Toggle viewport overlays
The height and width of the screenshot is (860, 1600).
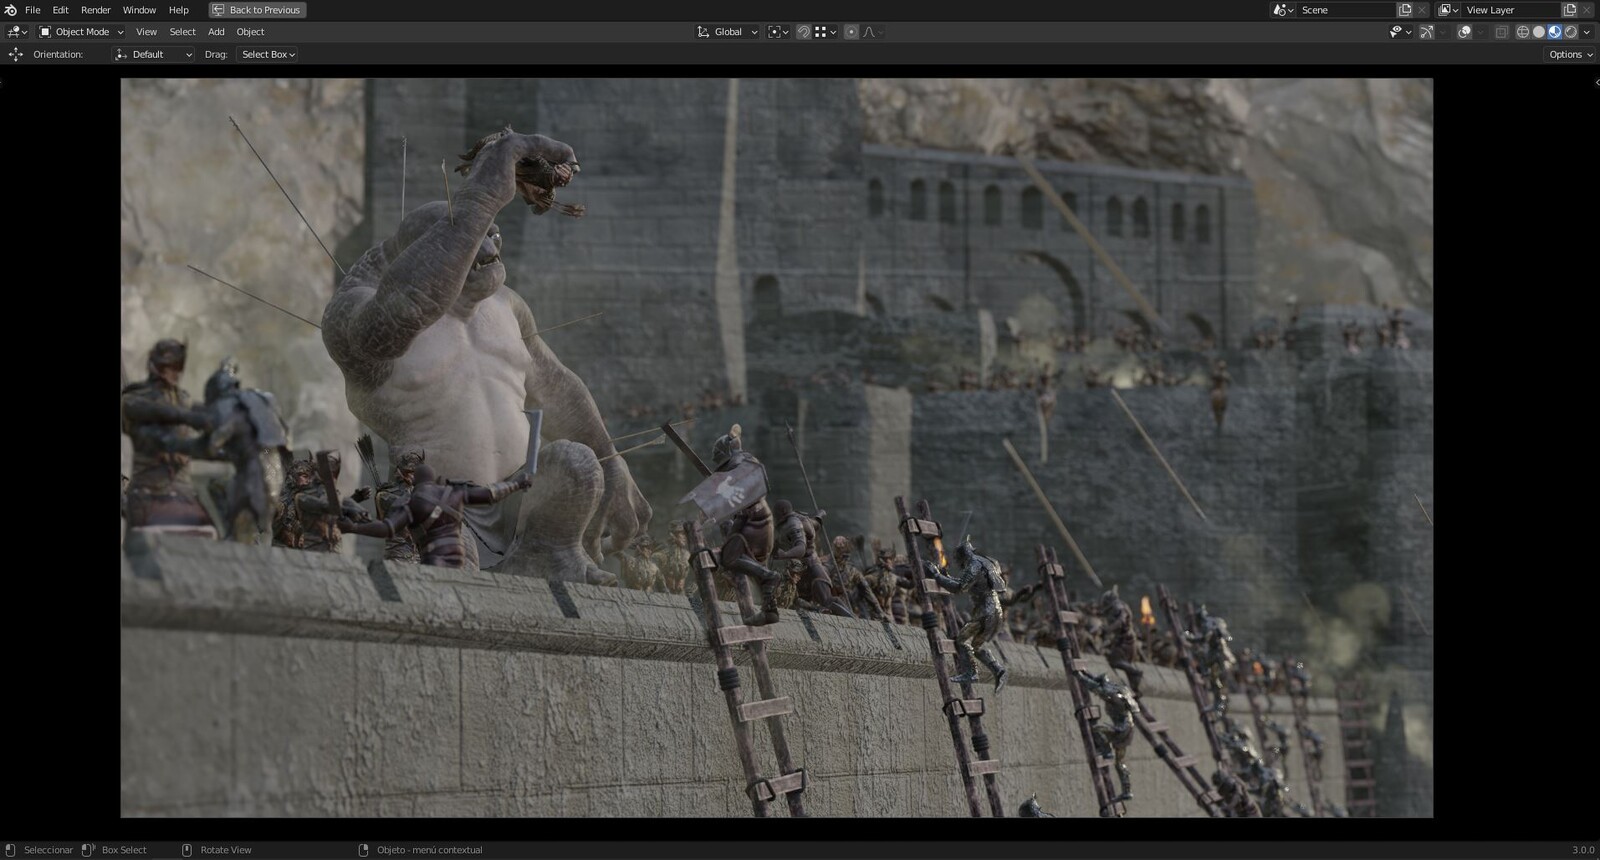(1464, 32)
